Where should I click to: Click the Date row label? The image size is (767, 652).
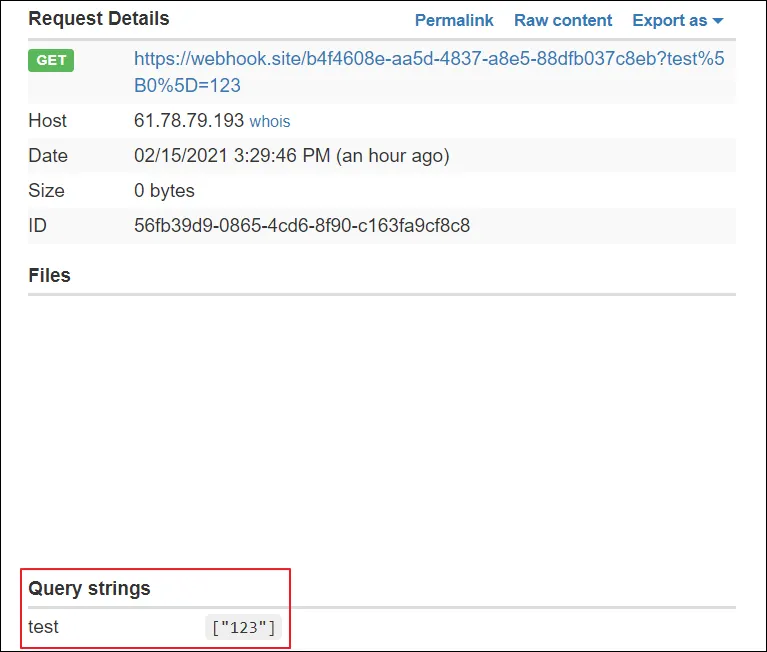coord(48,156)
